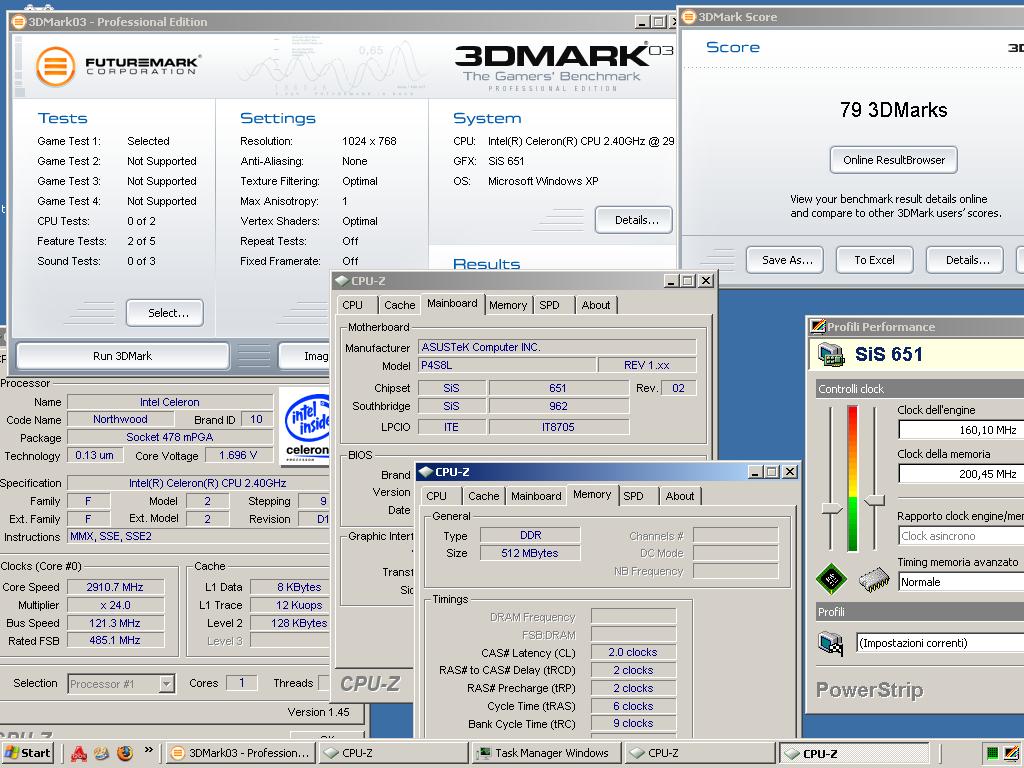Click the Intel Inside Celeron logo
This screenshot has width=1024, height=768.
(x=306, y=426)
